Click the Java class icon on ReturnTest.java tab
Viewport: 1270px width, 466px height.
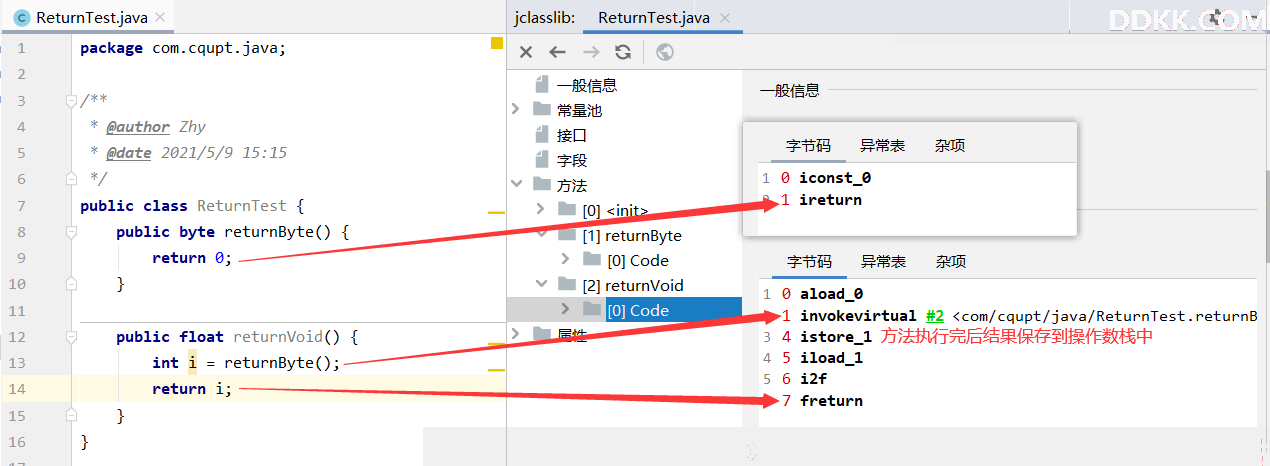(21, 17)
